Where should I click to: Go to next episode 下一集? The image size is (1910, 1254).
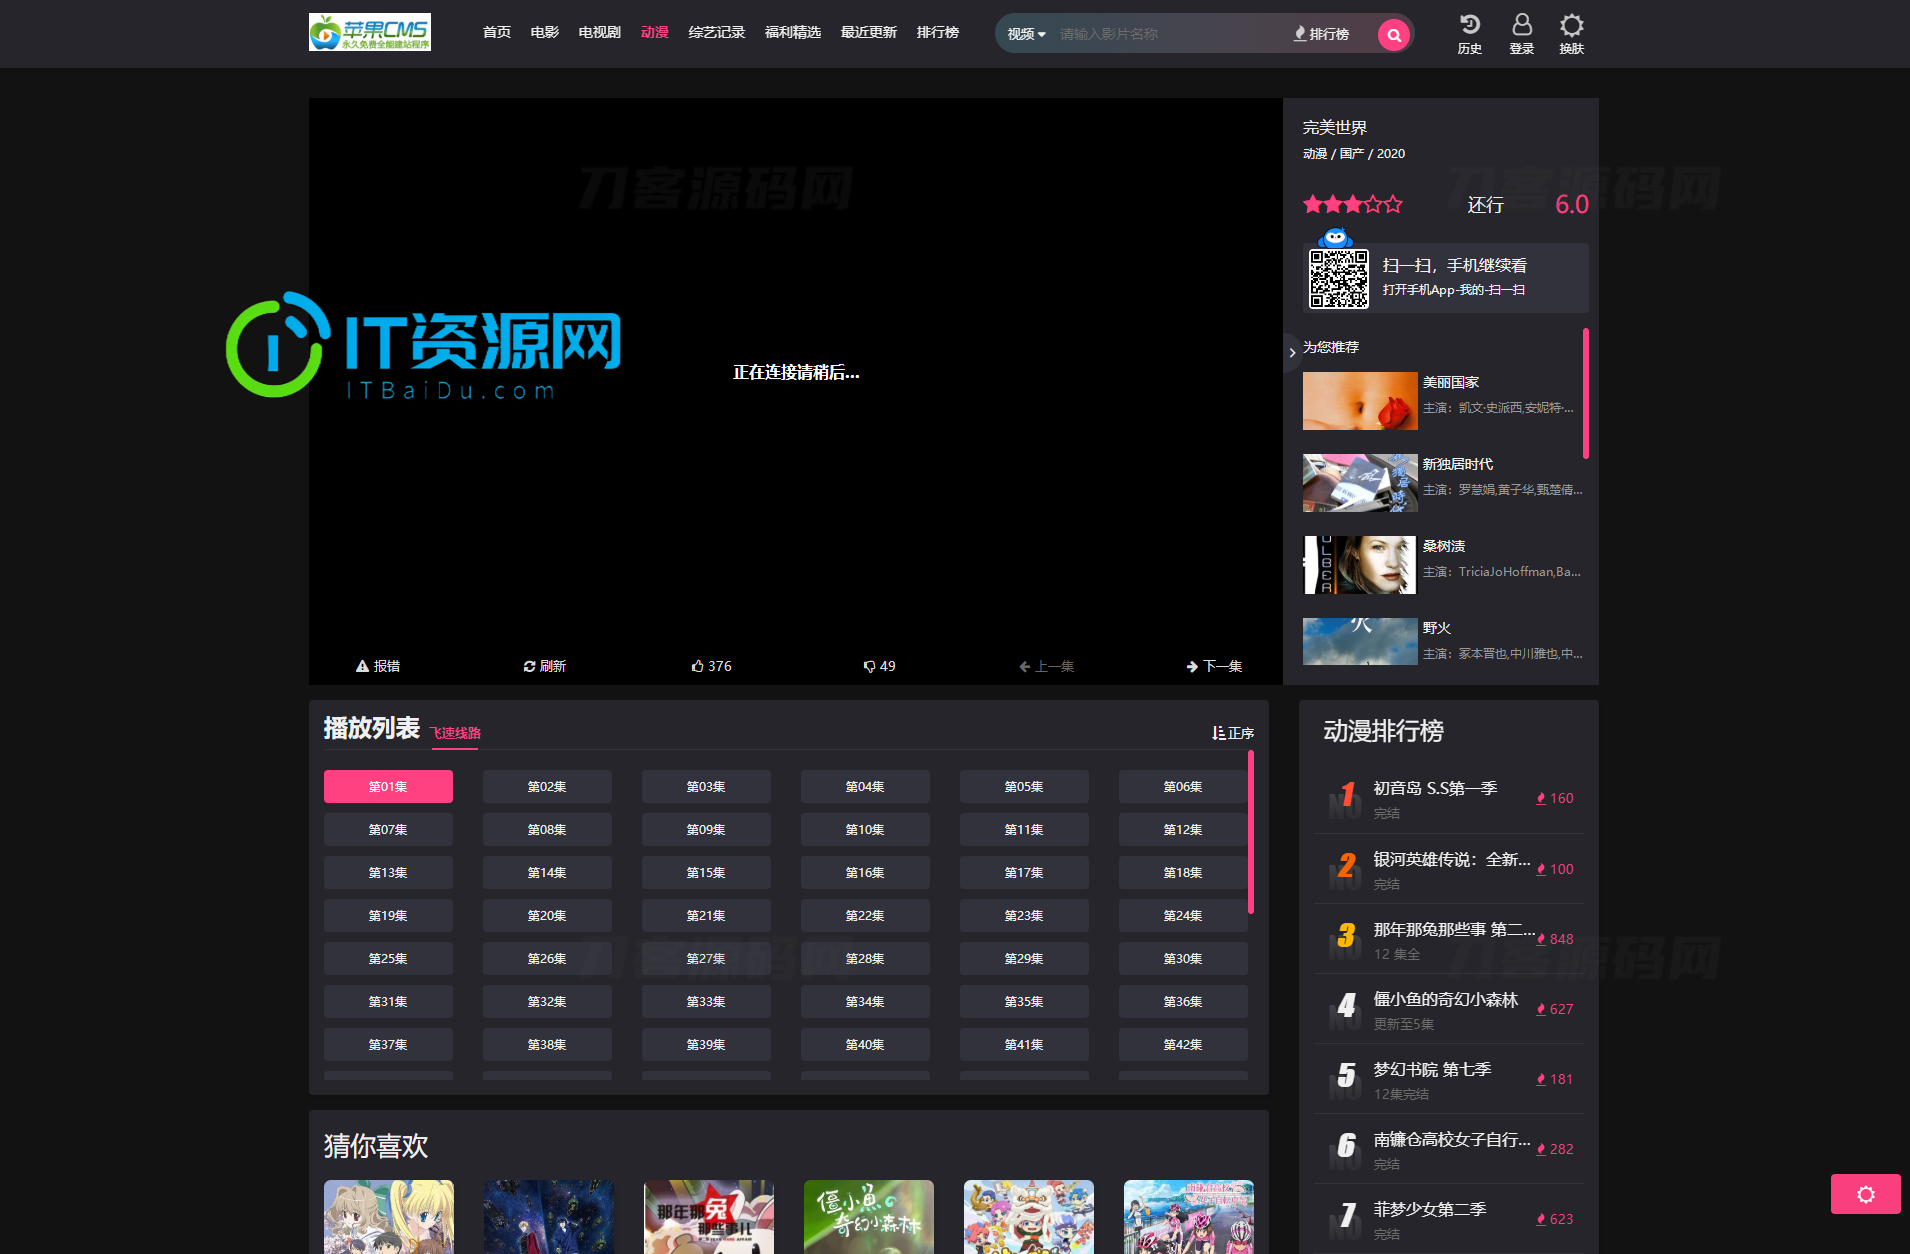pos(1214,666)
